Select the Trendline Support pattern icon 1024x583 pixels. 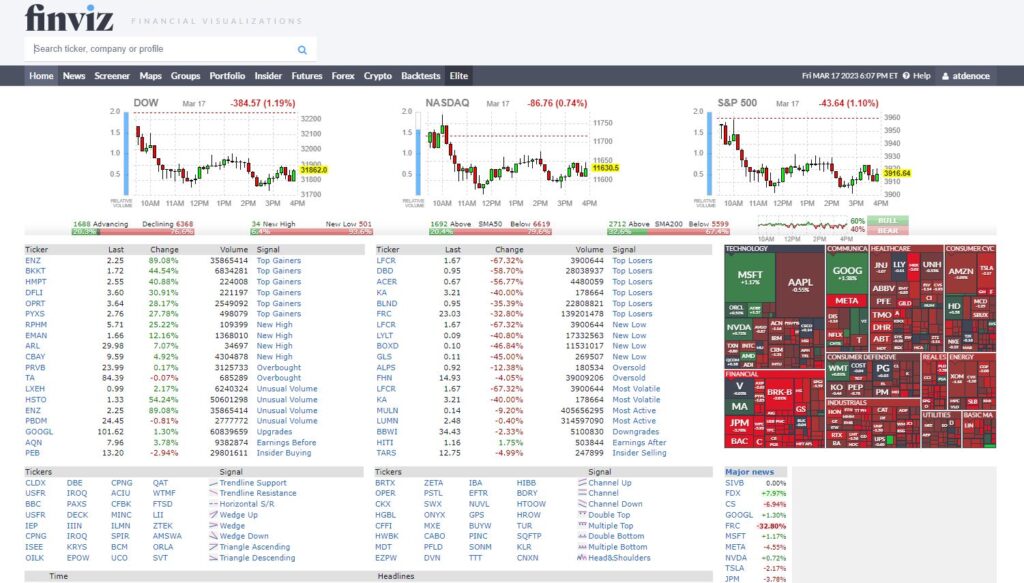[215, 482]
